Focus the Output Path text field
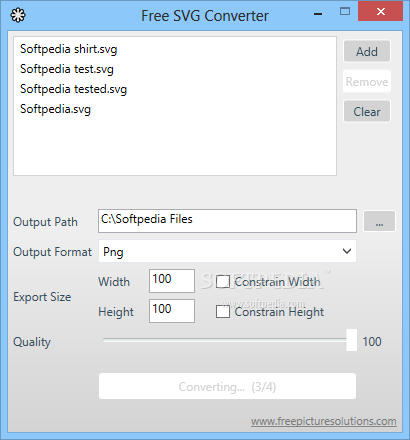Viewport: 410px width, 440px height. coord(227,221)
